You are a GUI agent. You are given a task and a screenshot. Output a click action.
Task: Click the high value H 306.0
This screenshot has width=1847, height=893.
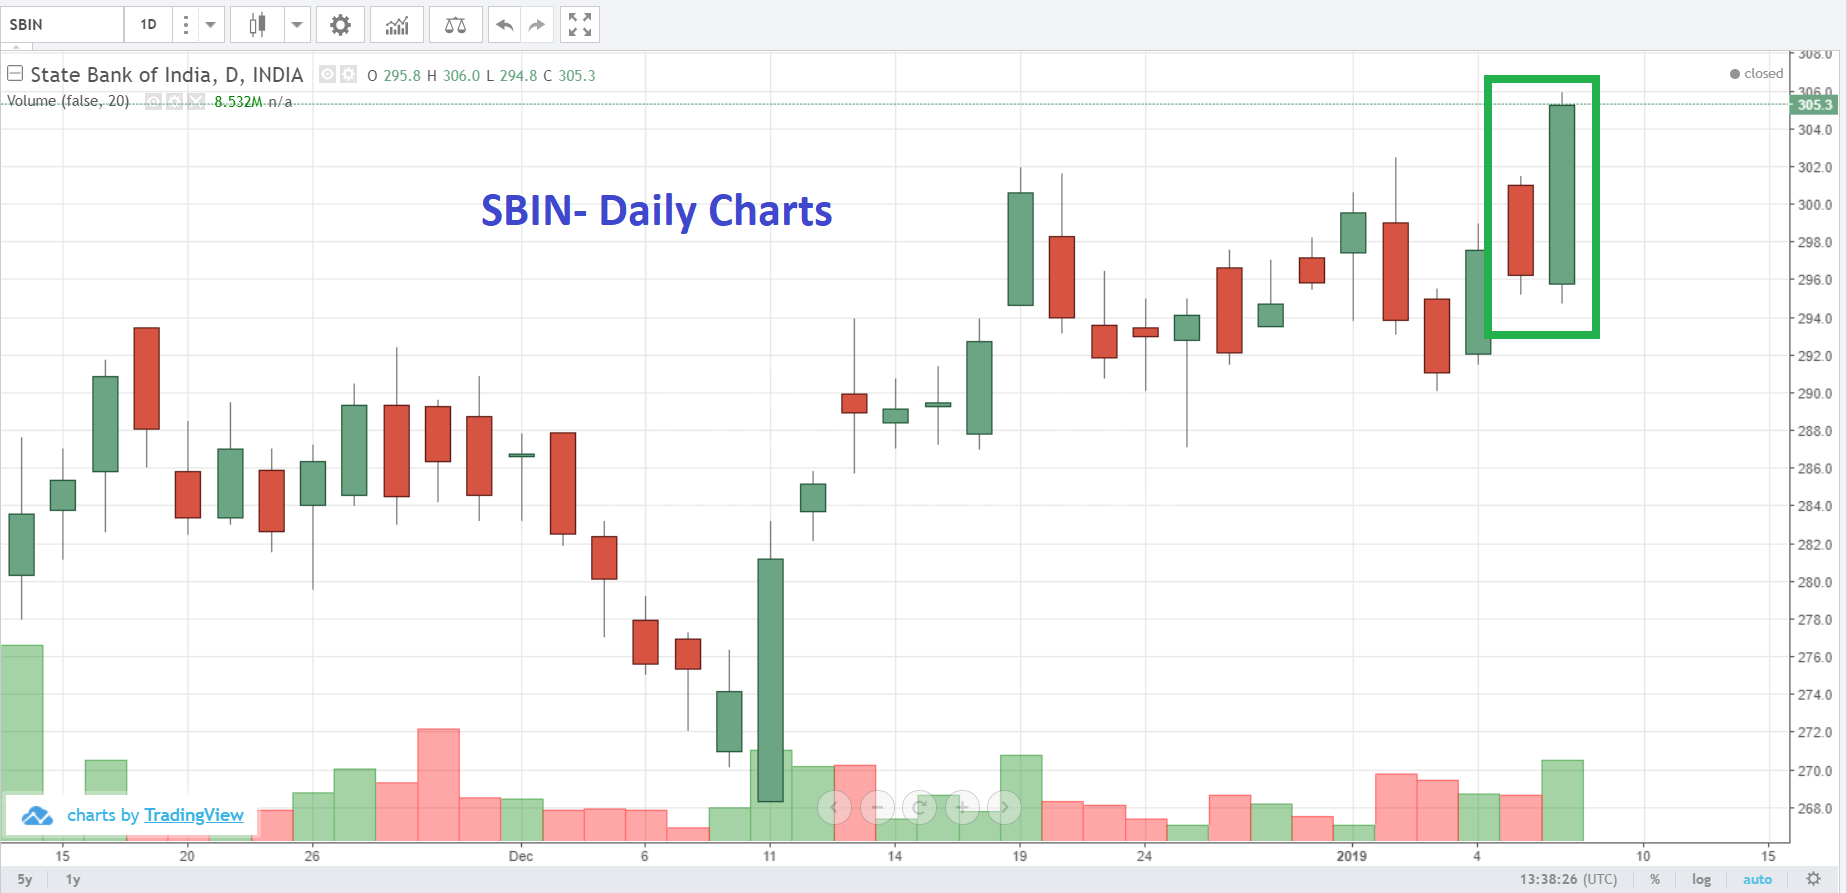click(x=454, y=76)
